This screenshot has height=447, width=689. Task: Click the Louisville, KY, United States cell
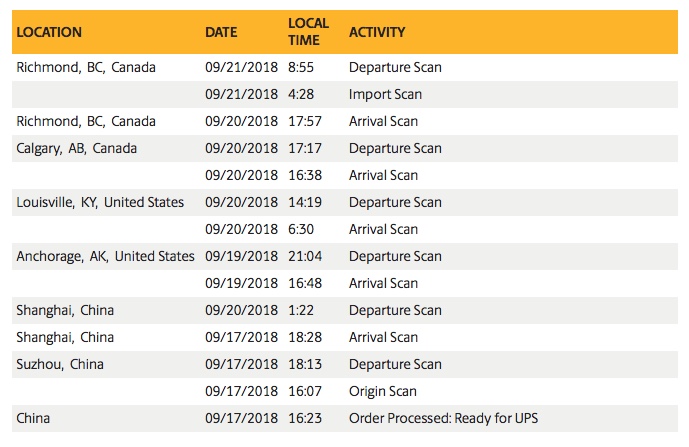point(100,202)
